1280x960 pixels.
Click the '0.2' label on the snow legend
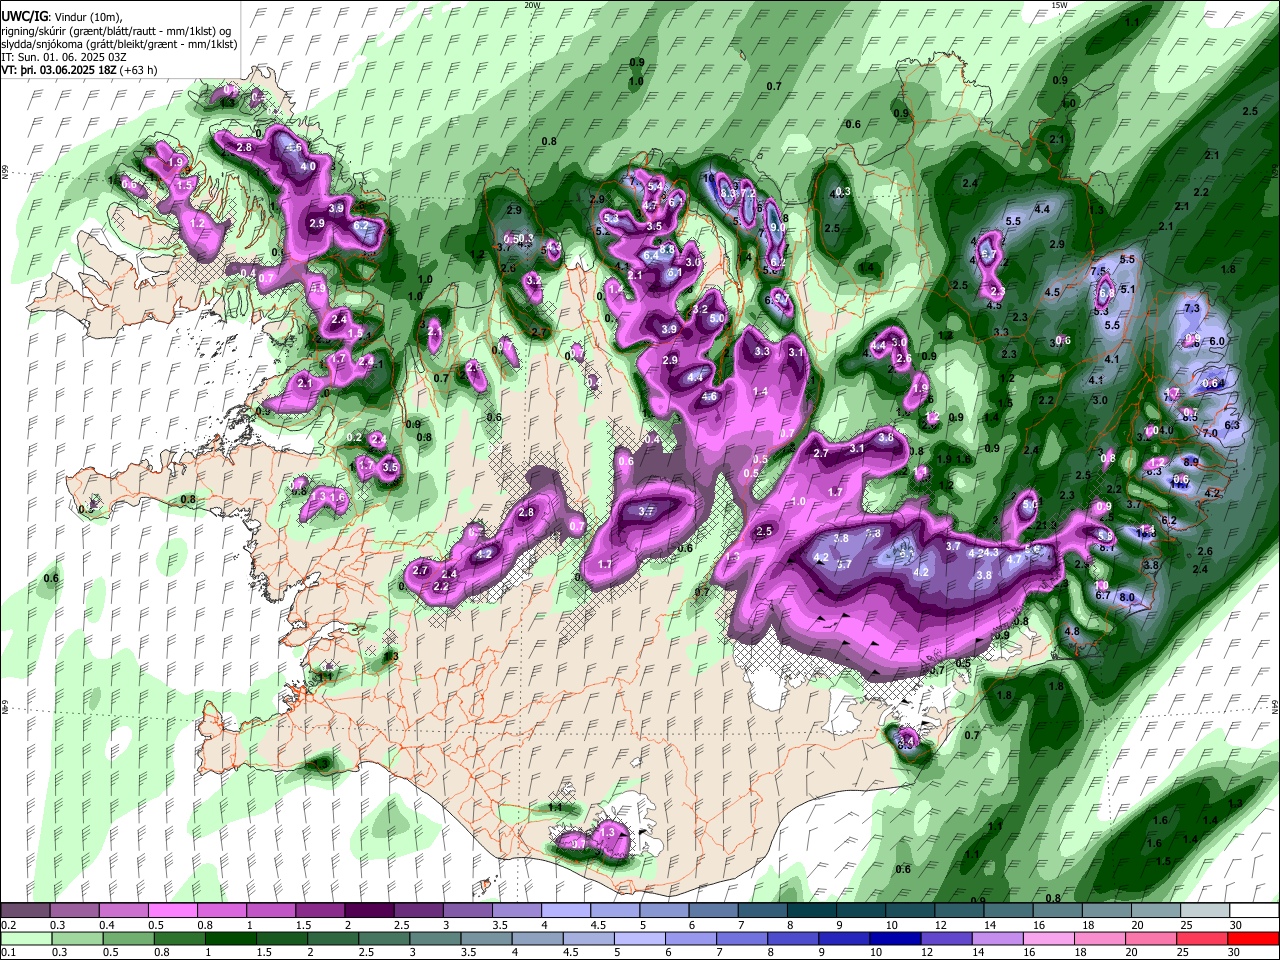[x=8, y=925]
